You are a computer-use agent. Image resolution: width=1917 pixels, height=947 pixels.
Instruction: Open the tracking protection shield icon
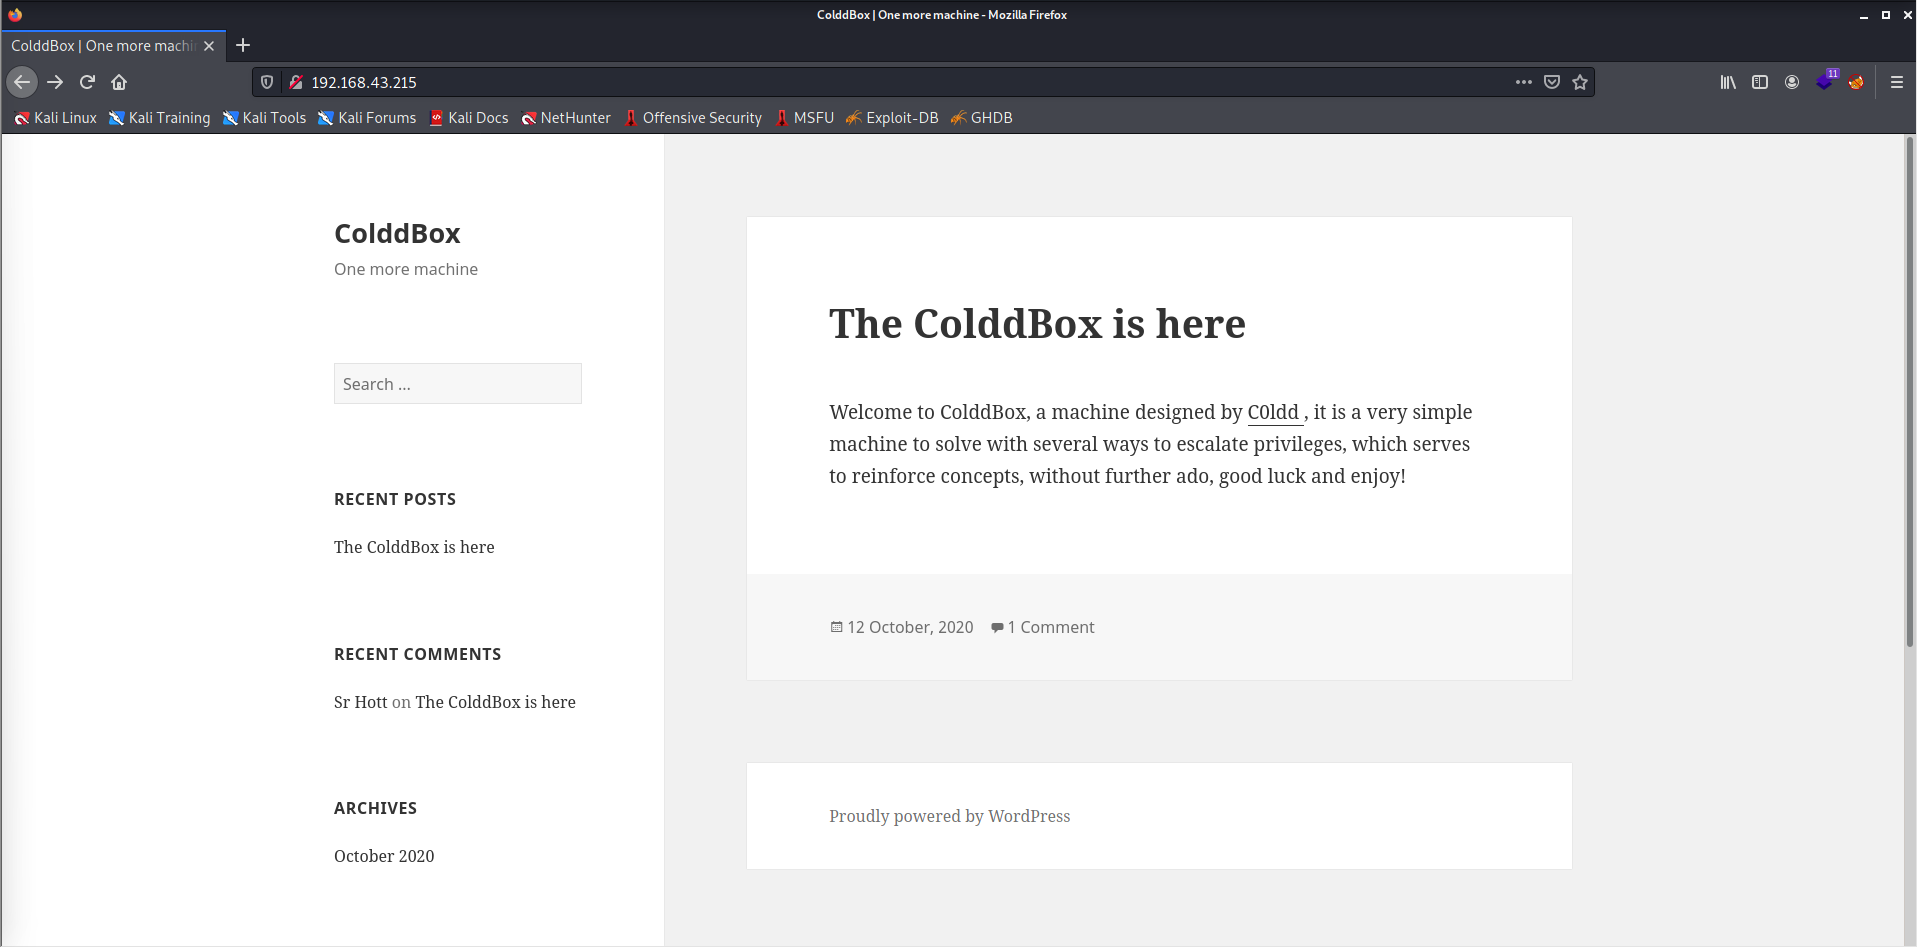coord(267,82)
